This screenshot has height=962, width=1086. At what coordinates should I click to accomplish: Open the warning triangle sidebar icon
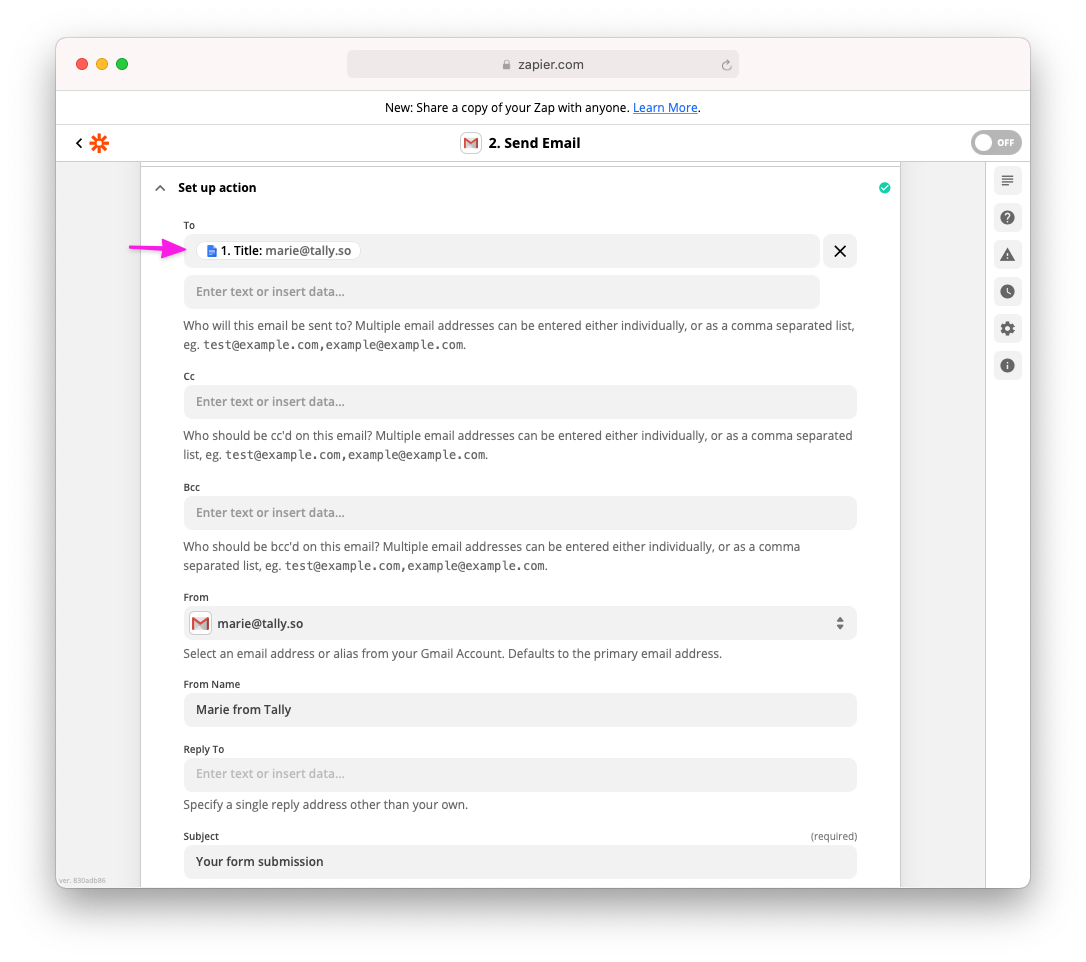pos(1007,255)
